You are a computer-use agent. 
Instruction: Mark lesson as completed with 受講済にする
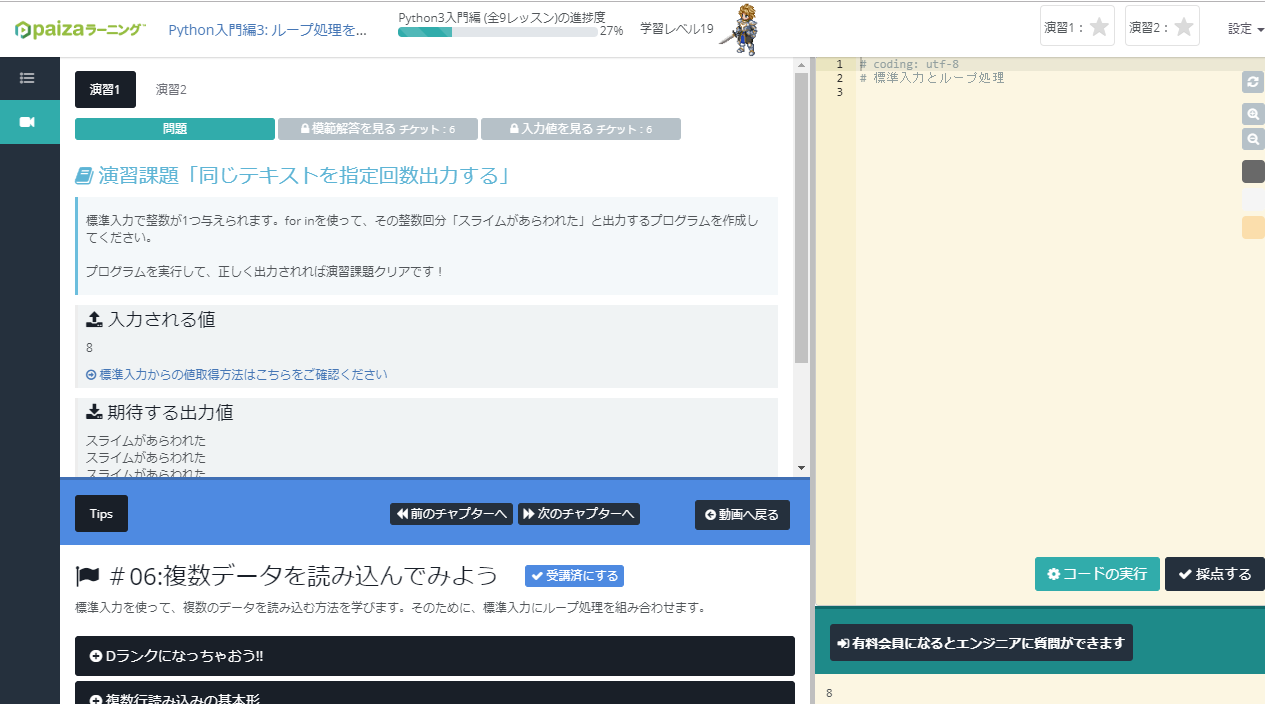tap(574, 576)
